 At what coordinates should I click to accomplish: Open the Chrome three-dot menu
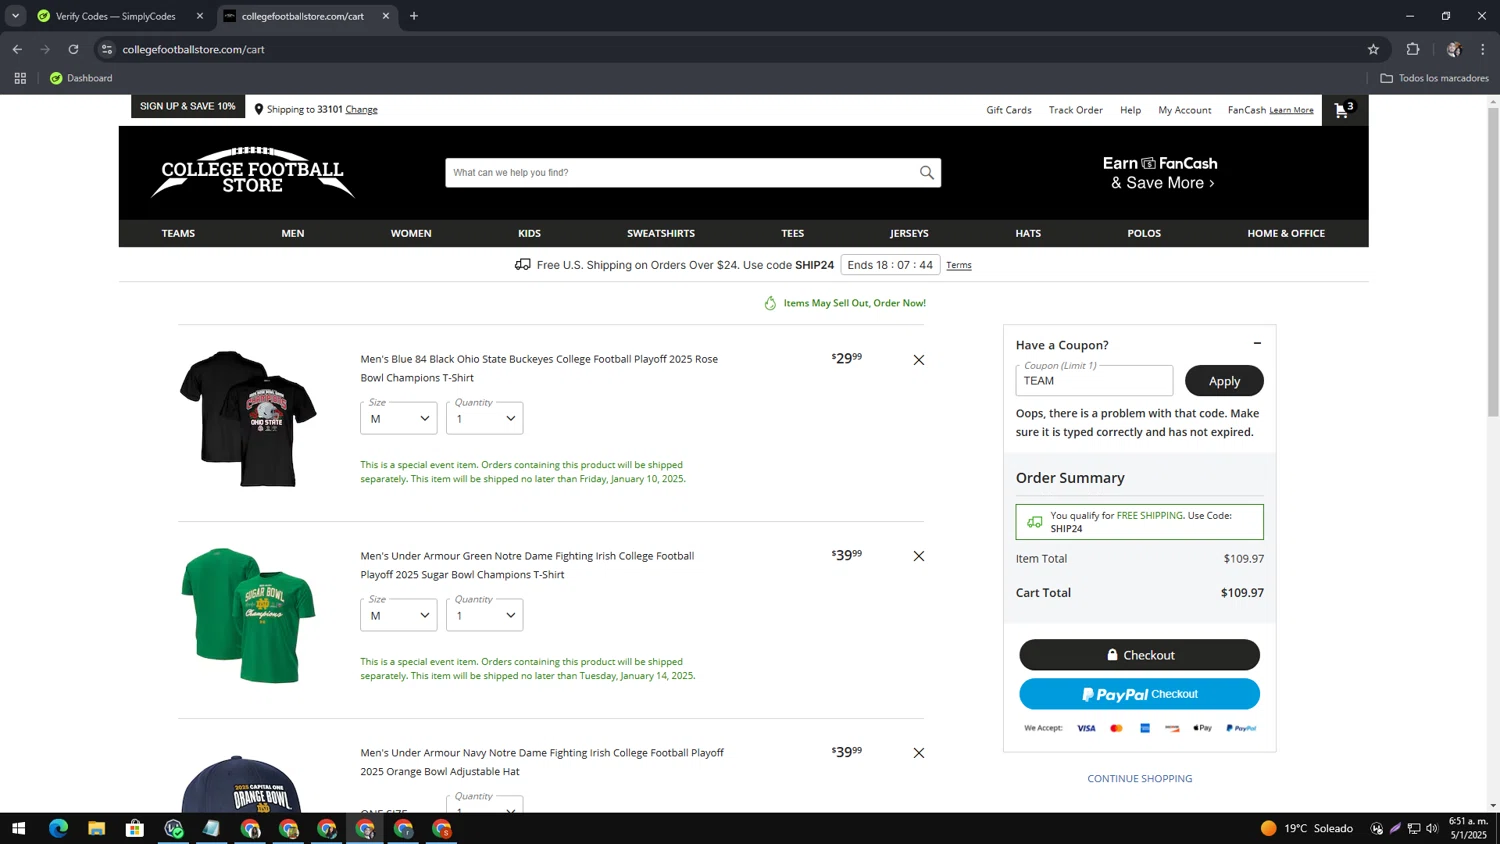click(x=1483, y=49)
